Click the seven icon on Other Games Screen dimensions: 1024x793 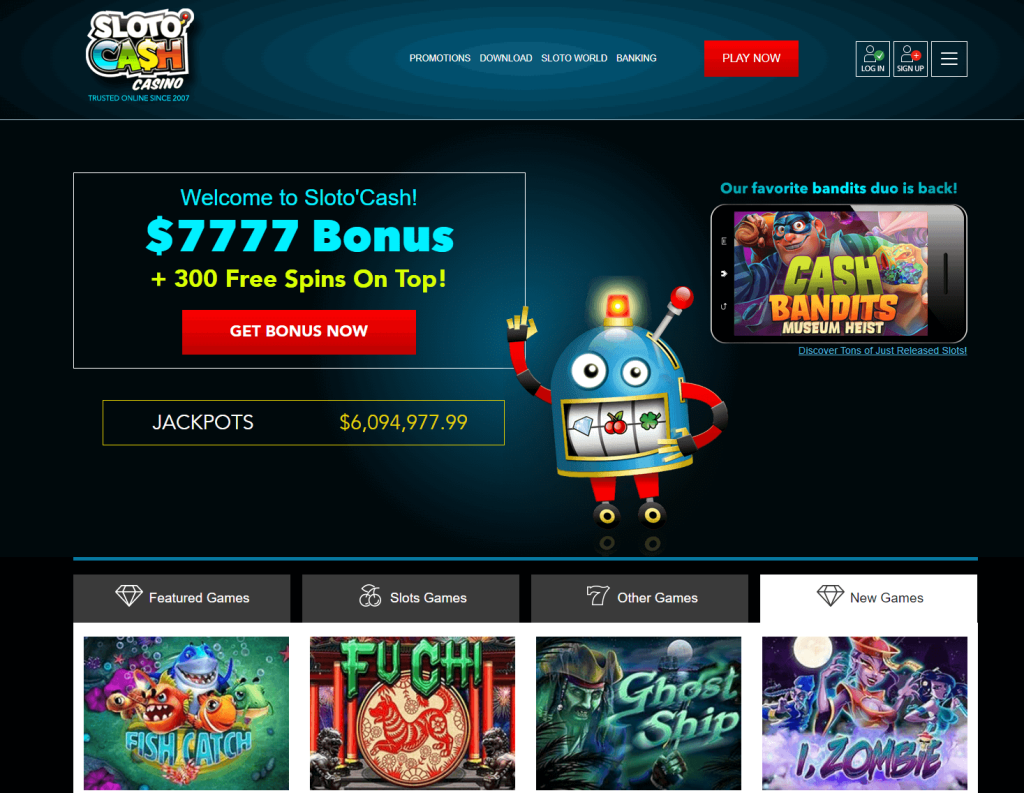click(x=598, y=595)
